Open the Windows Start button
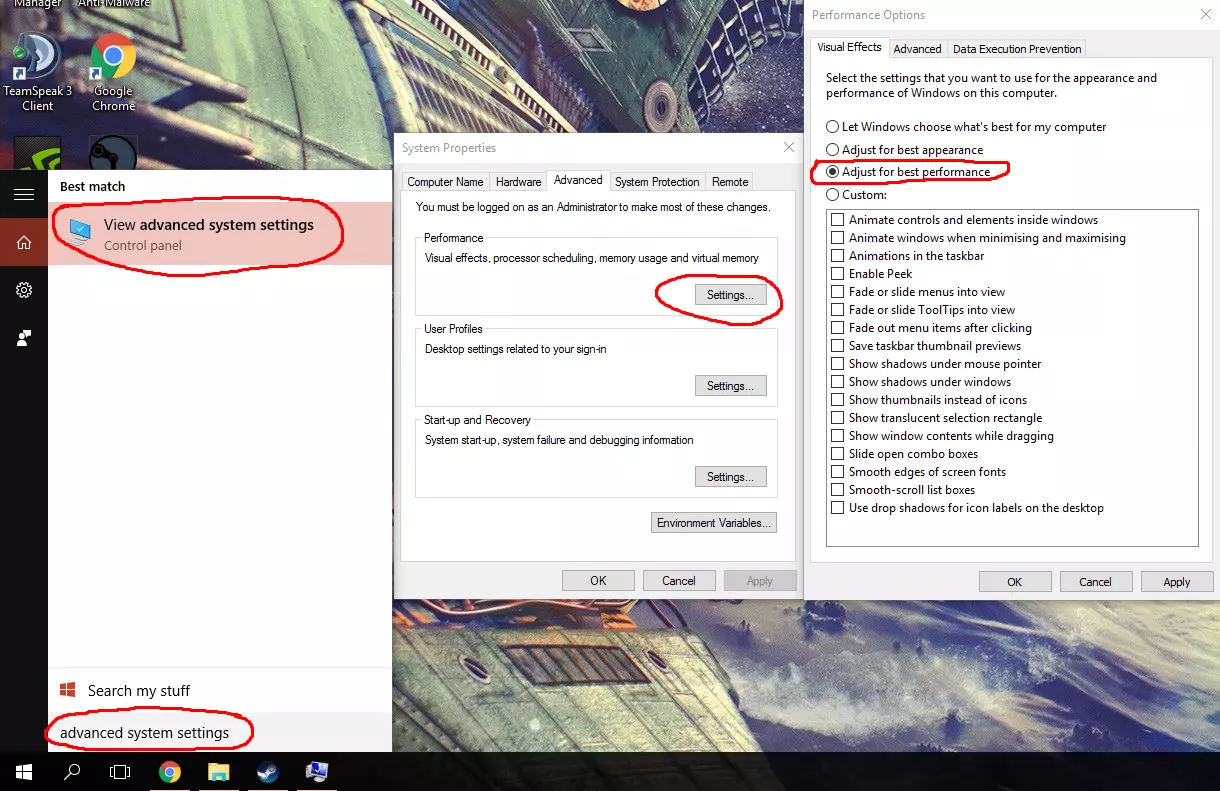Image resolution: width=1220 pixels, height=791 pixels. click(24, 772)
